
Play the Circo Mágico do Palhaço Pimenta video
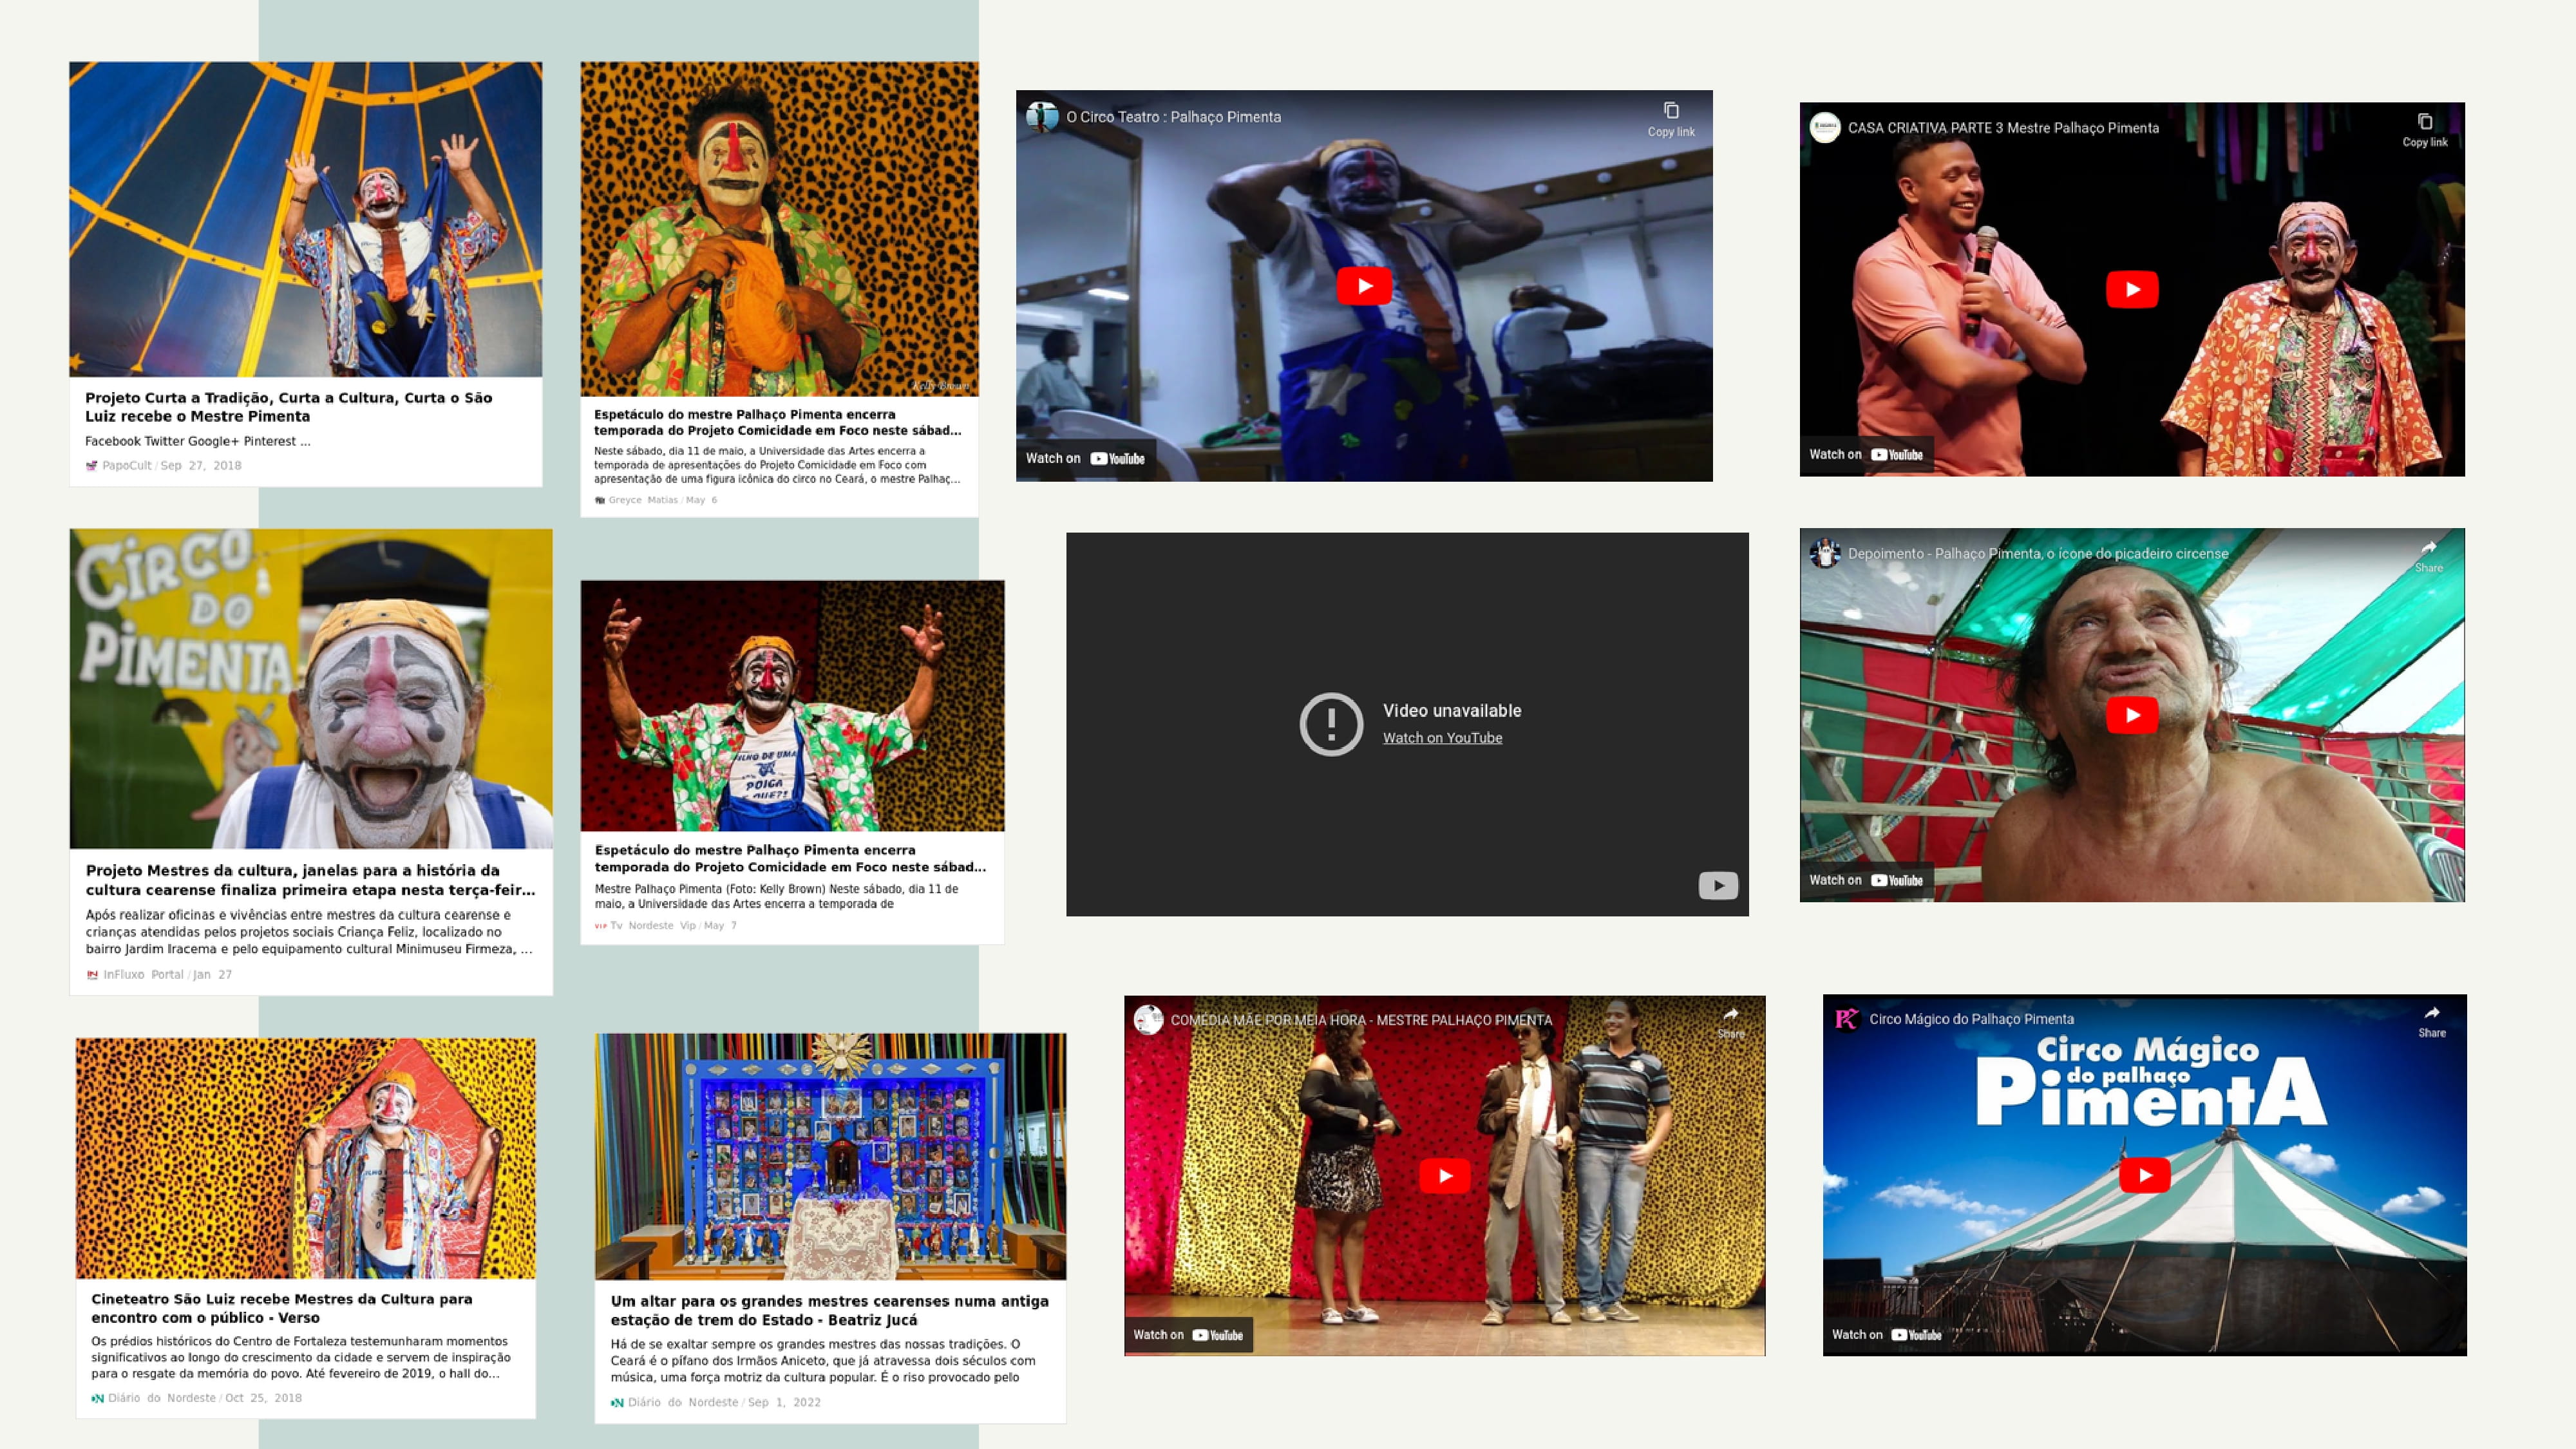point(2144,1175)
